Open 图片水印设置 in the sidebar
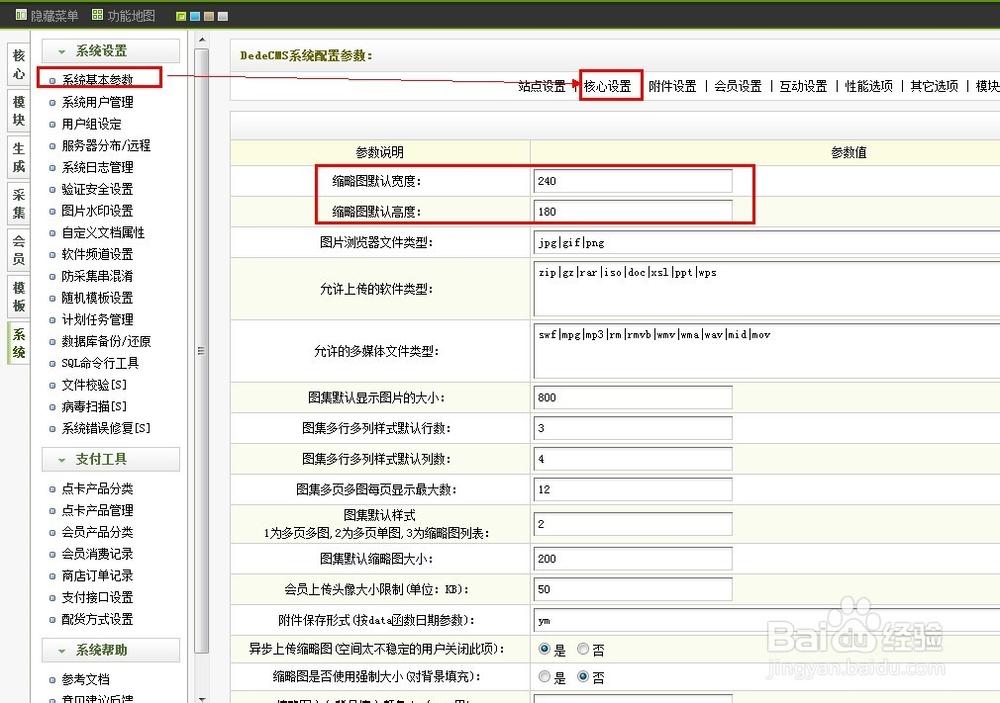Image resolution: width=1000 pixels, height=703 pixels. click(98, 211)
